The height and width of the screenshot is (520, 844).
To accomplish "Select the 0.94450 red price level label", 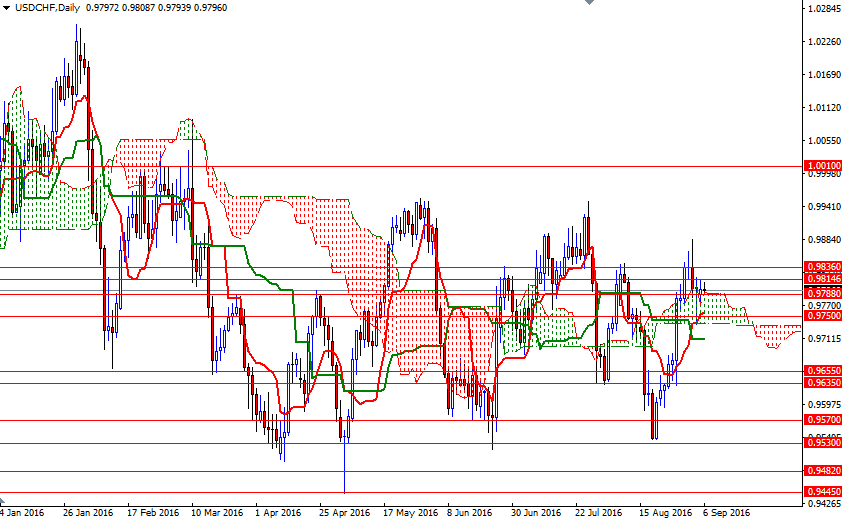I will click(x=823, y=492).
